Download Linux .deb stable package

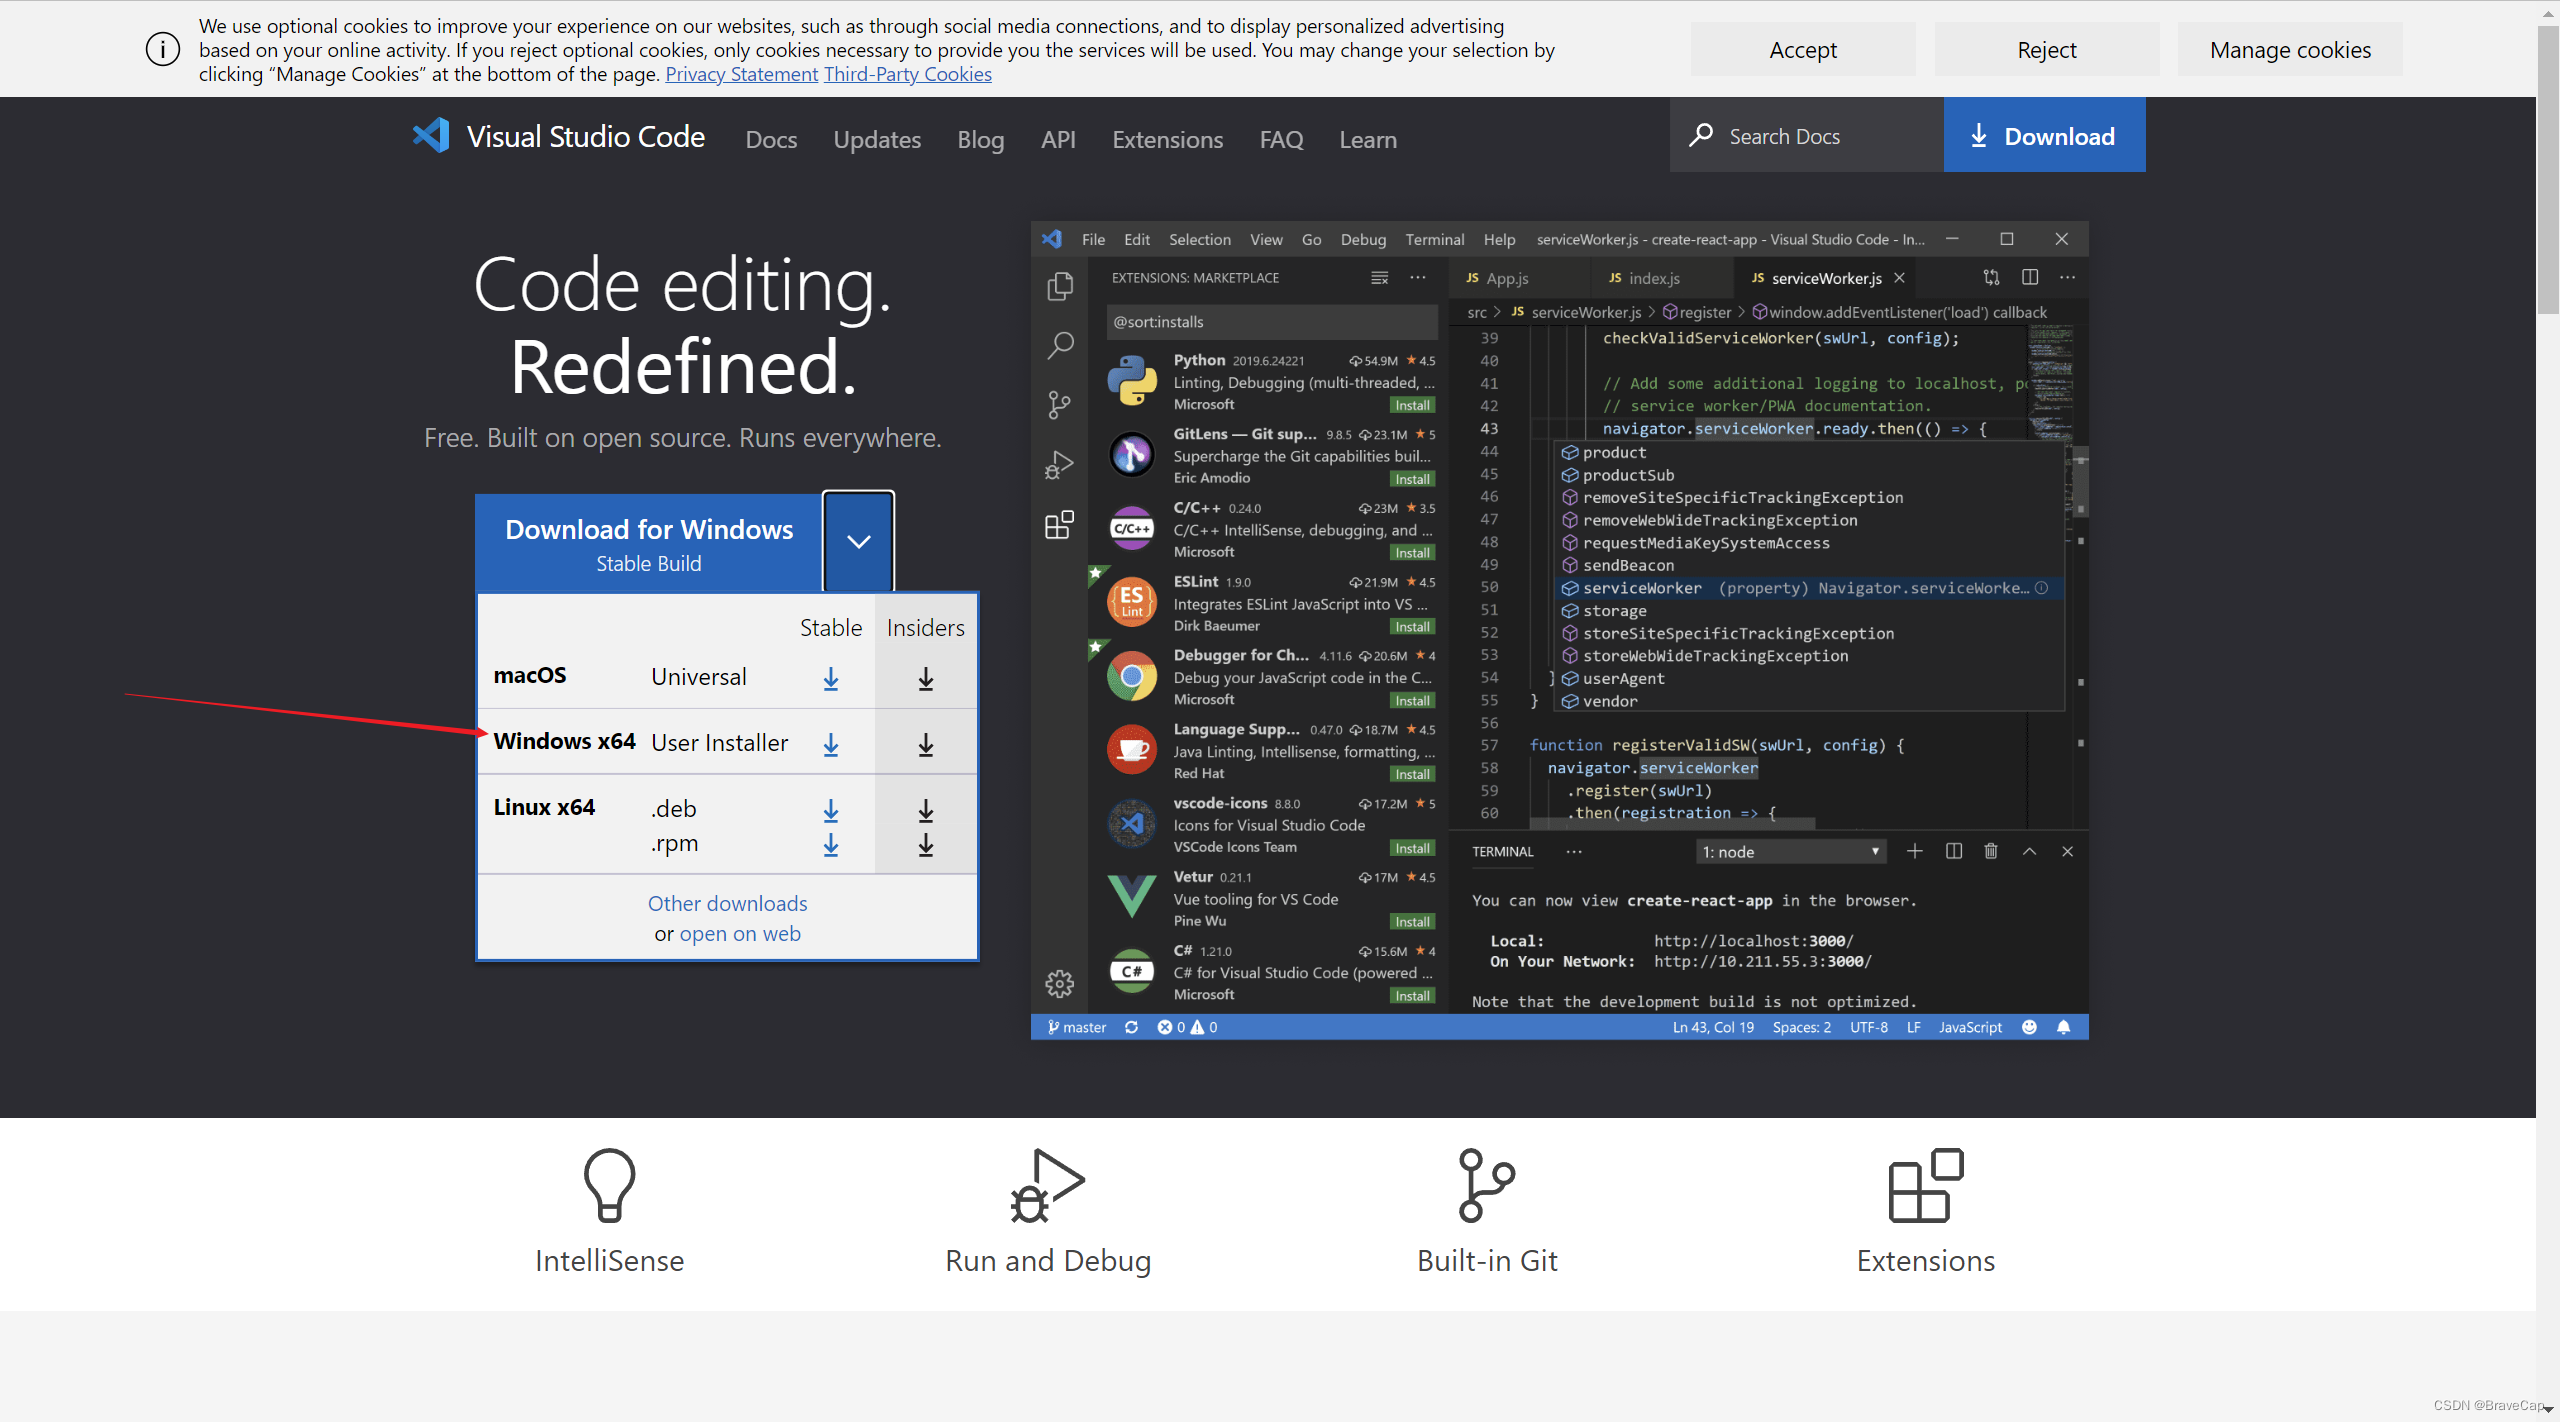831,810
